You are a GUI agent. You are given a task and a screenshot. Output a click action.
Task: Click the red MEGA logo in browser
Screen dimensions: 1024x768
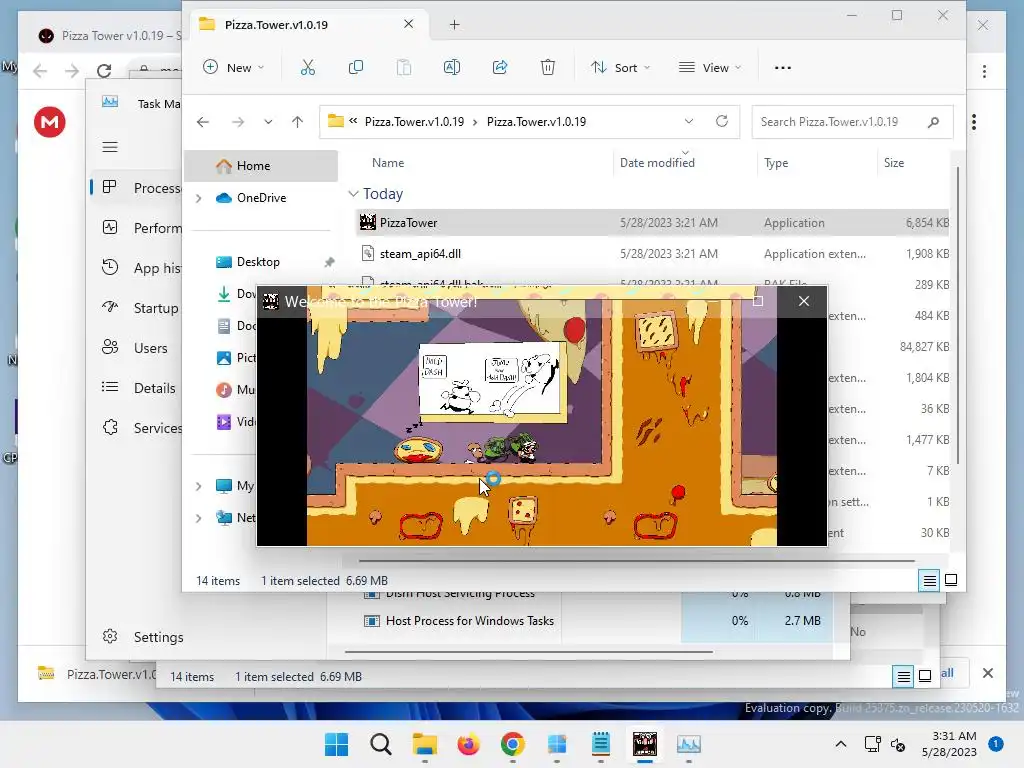50,122
